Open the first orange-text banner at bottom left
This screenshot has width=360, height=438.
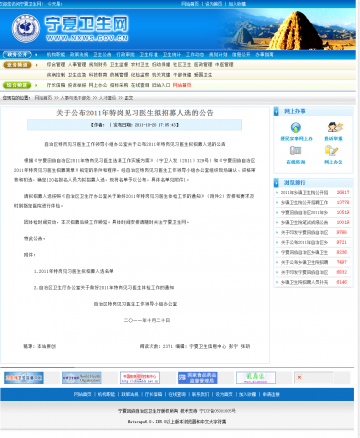click(x=24, y=378)
